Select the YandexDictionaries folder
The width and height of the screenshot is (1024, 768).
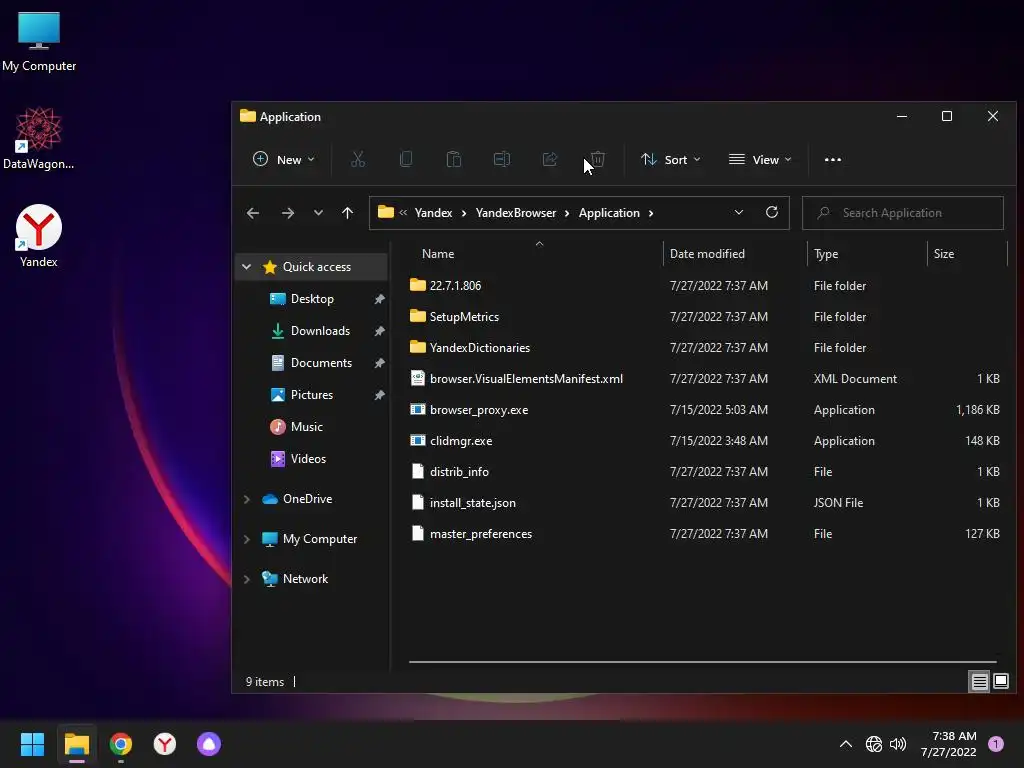pyautogui.click(x=705, y=347)
